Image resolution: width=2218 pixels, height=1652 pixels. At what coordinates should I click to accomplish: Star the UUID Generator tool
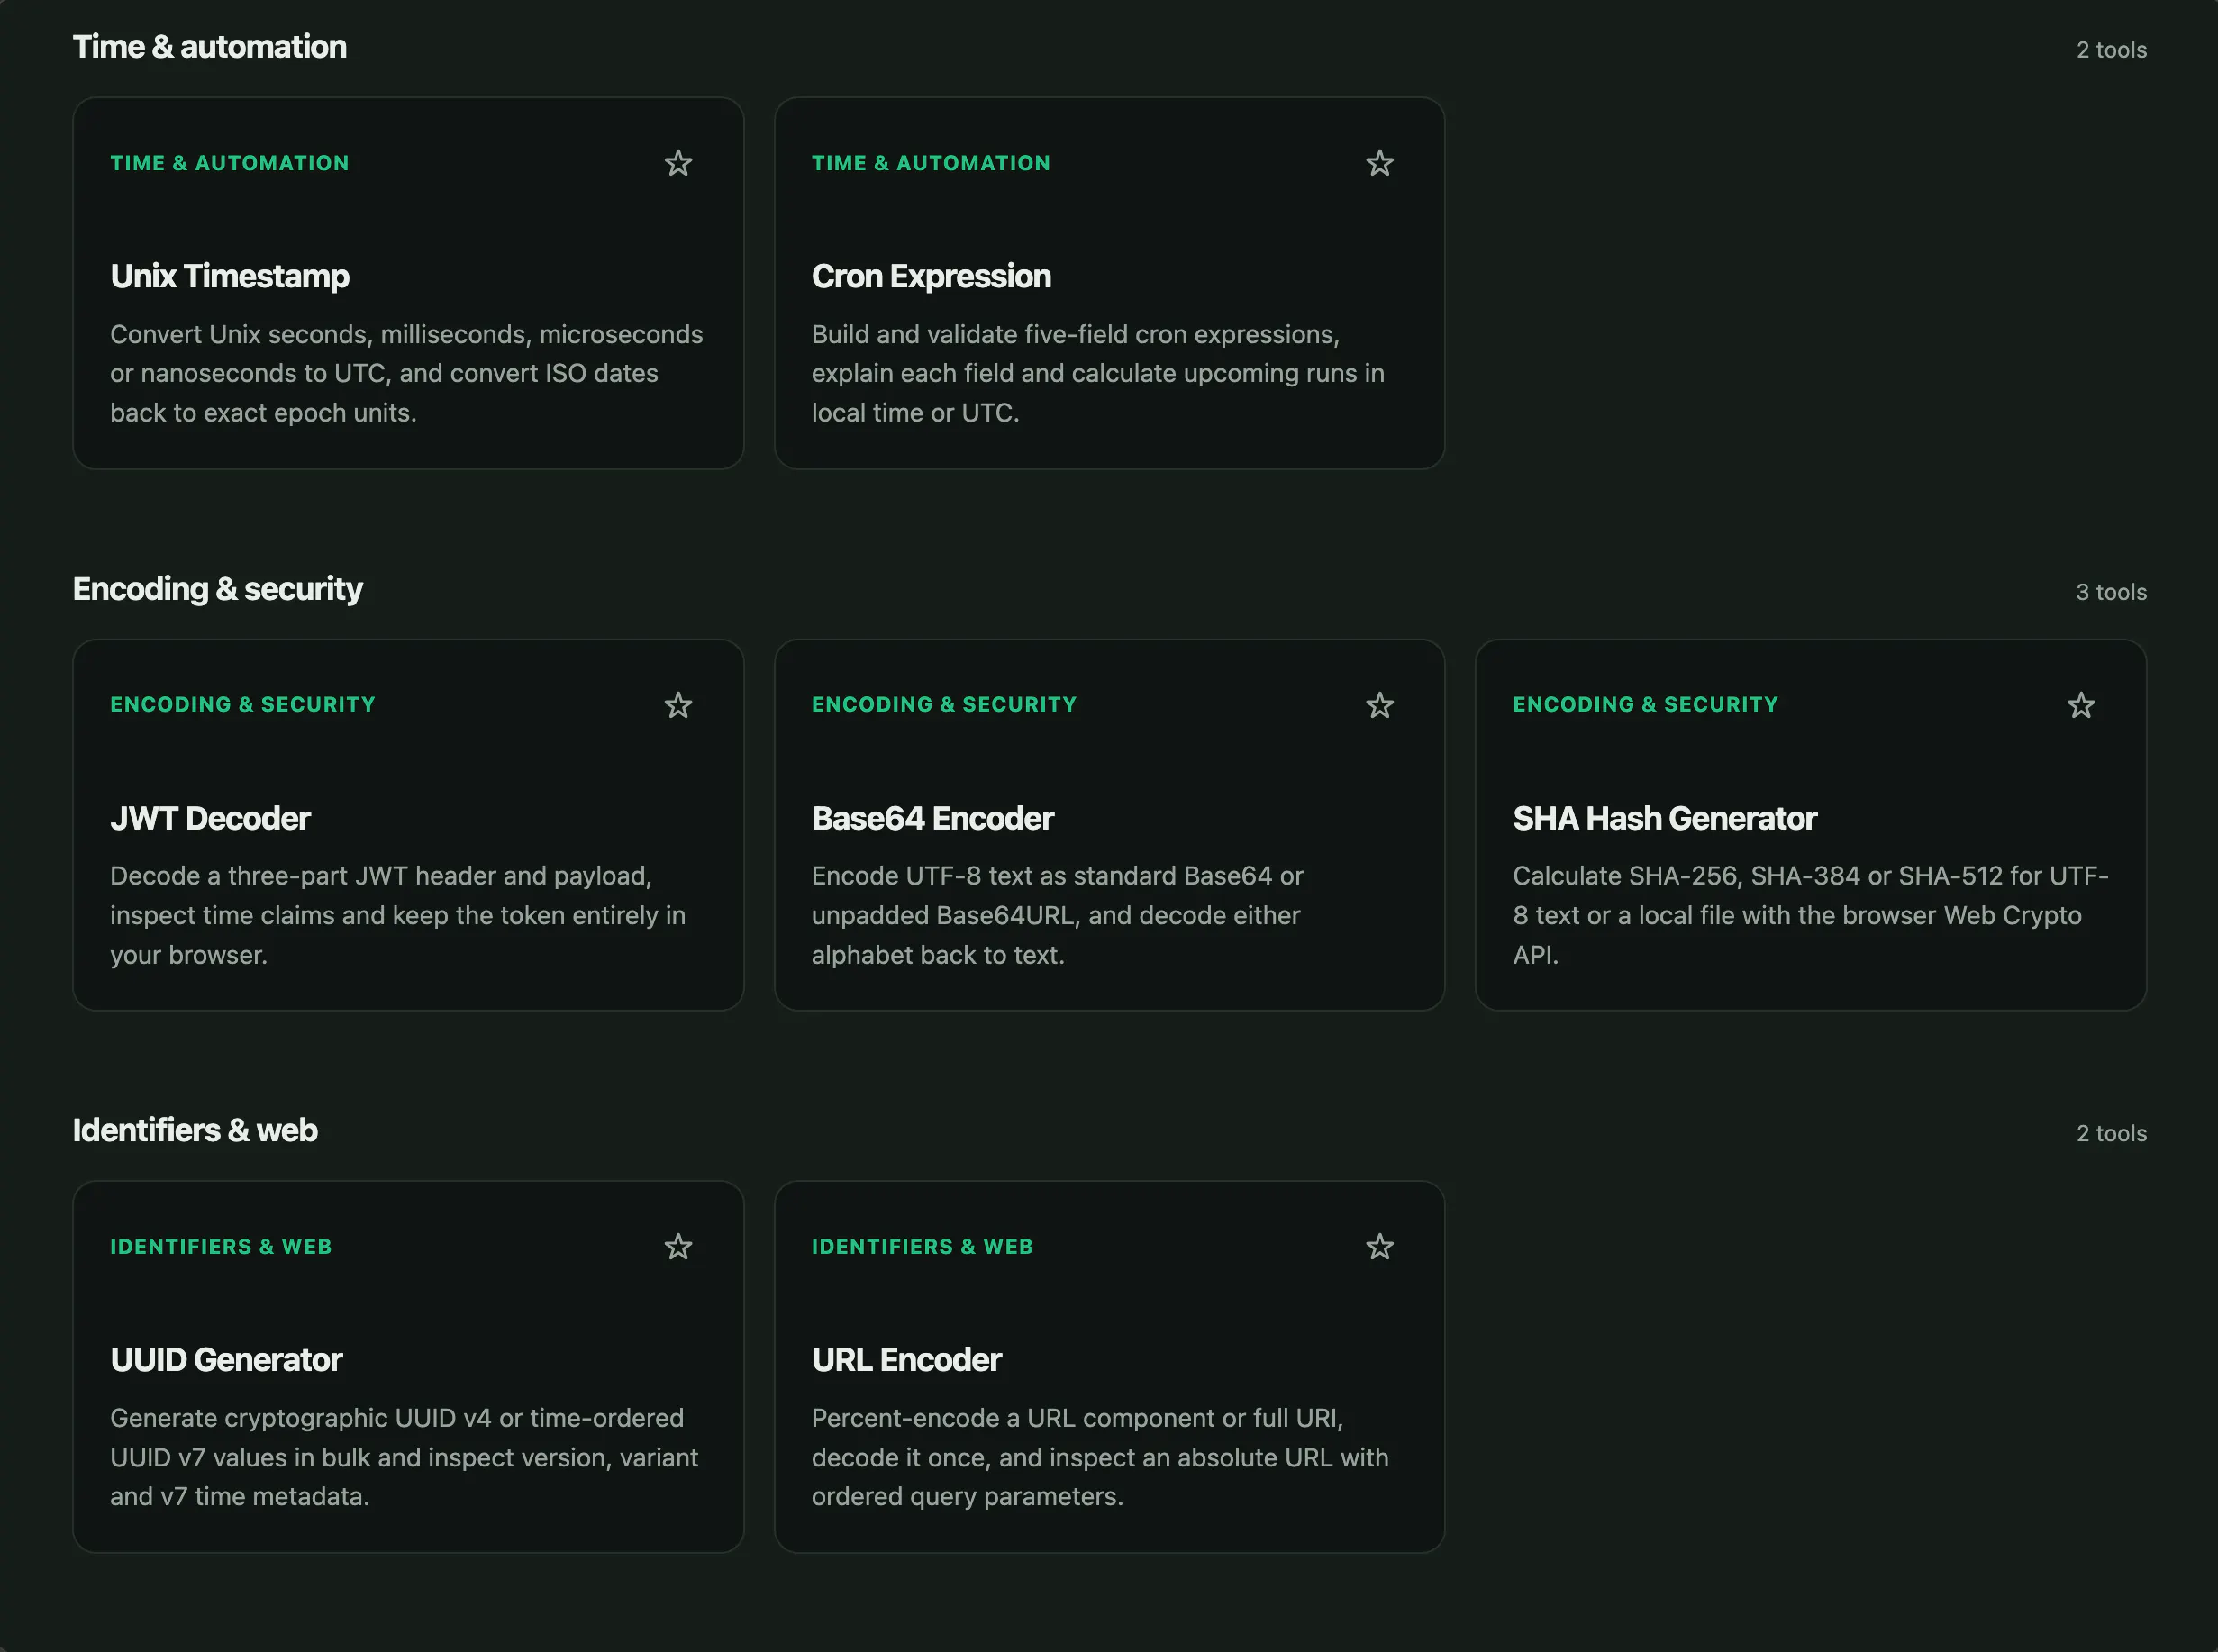(678, 1247)
